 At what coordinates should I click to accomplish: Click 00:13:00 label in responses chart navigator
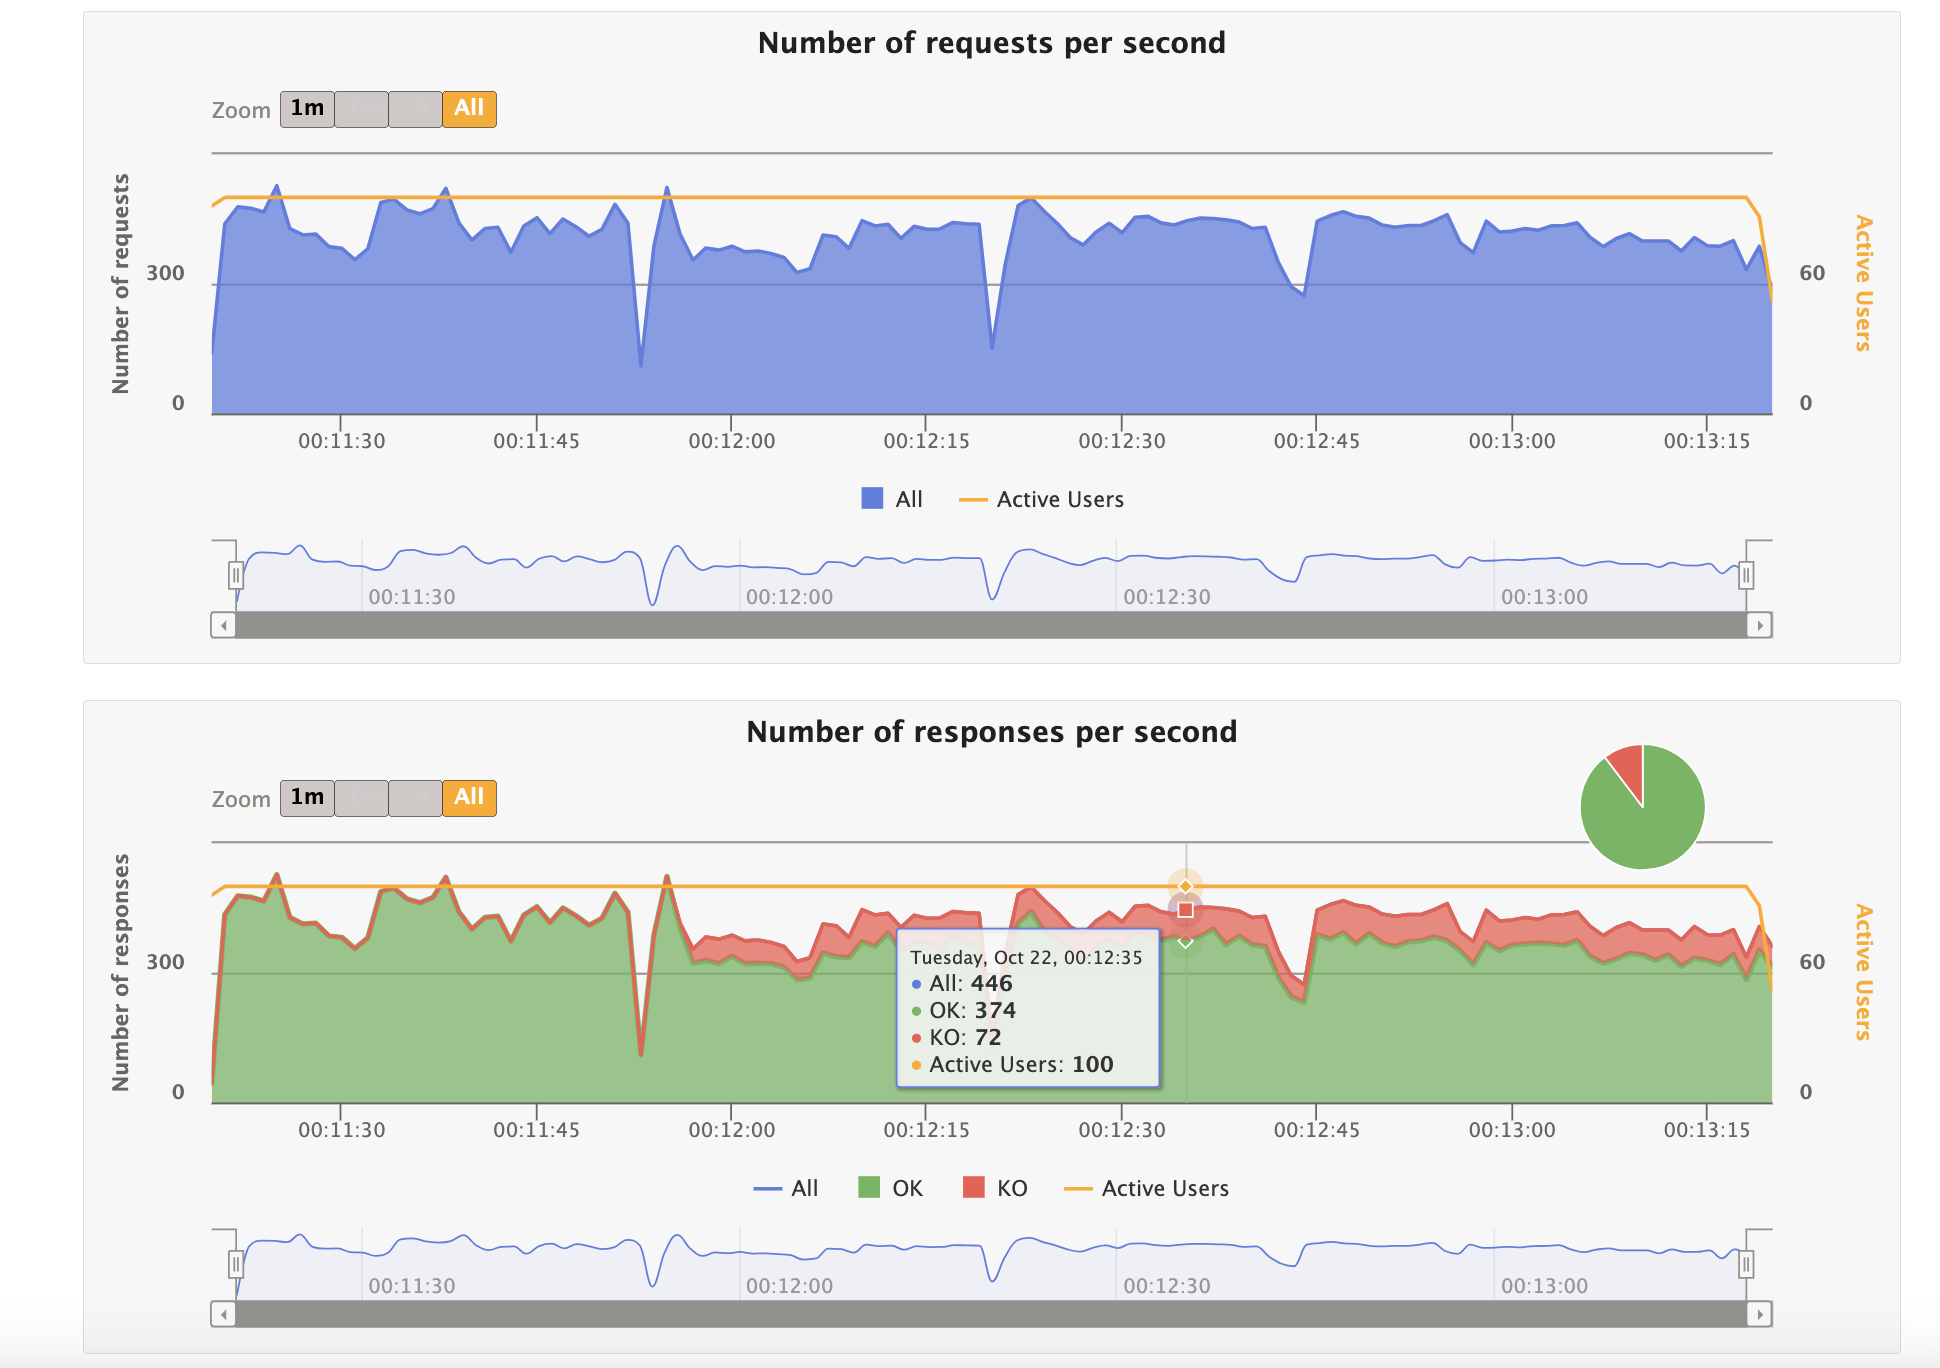1545,1286
